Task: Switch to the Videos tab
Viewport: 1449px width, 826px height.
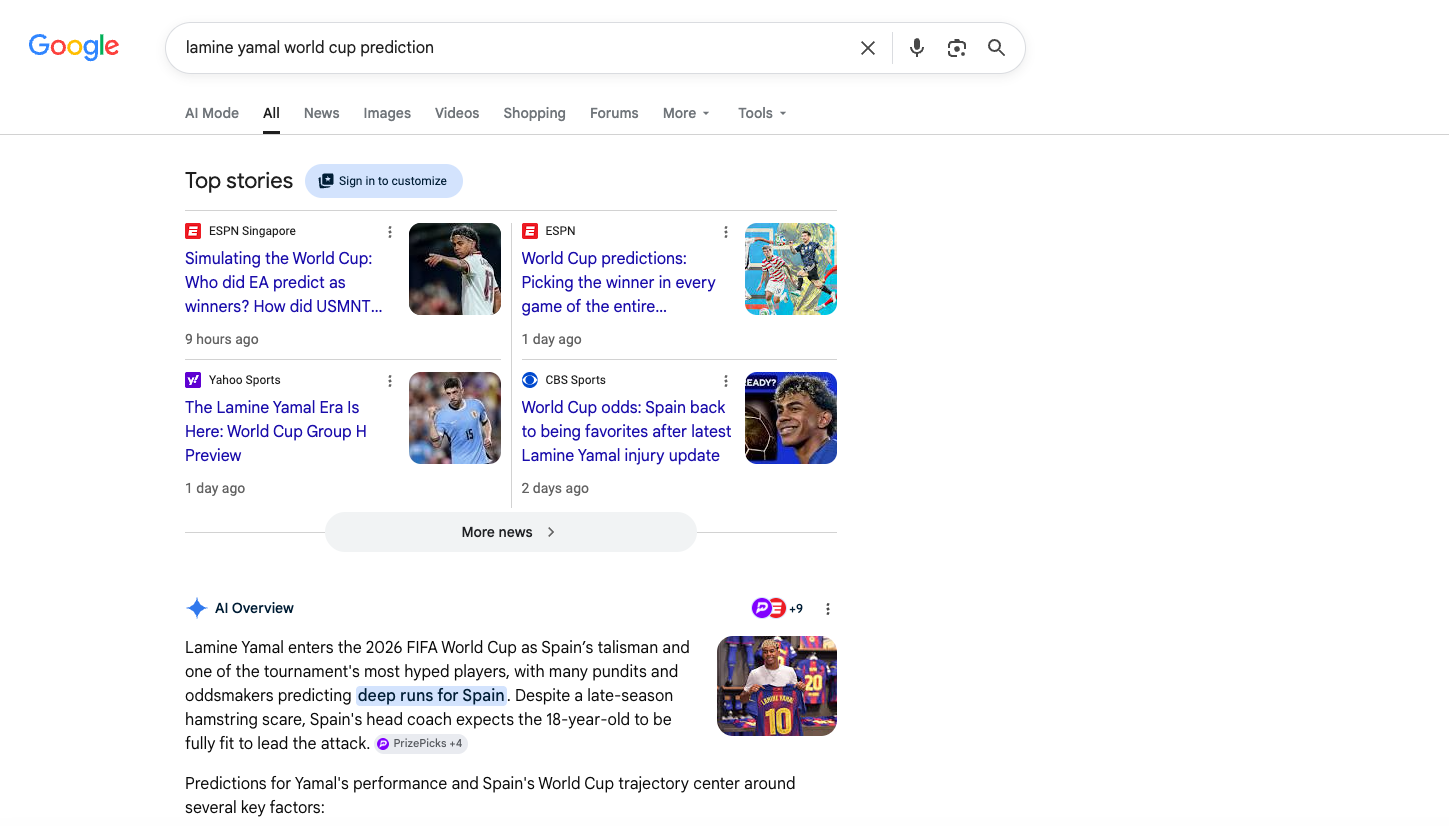Action: coord(457,113)
